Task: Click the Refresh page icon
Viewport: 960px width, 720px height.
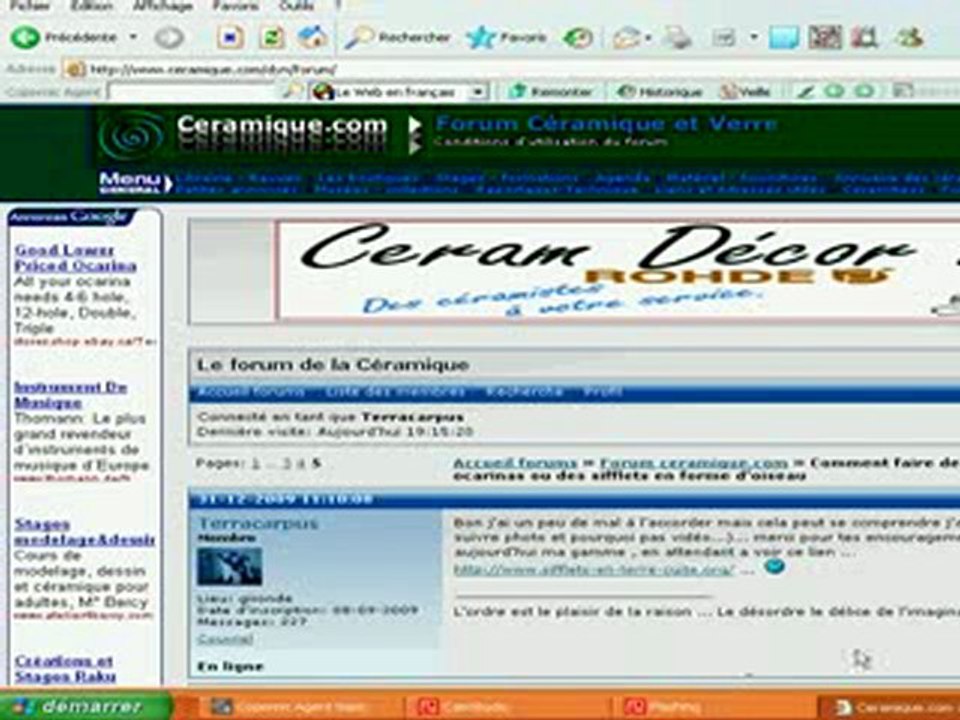Action: [x=272, y=38]
